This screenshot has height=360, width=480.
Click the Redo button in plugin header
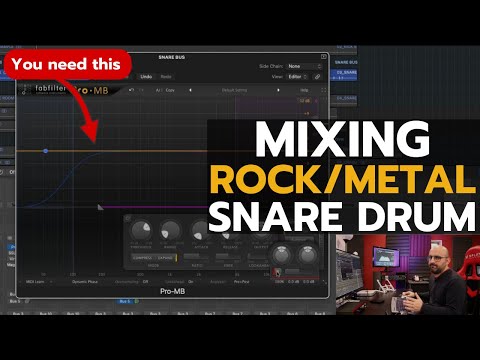pyautogui.click(x=166, y=77)
